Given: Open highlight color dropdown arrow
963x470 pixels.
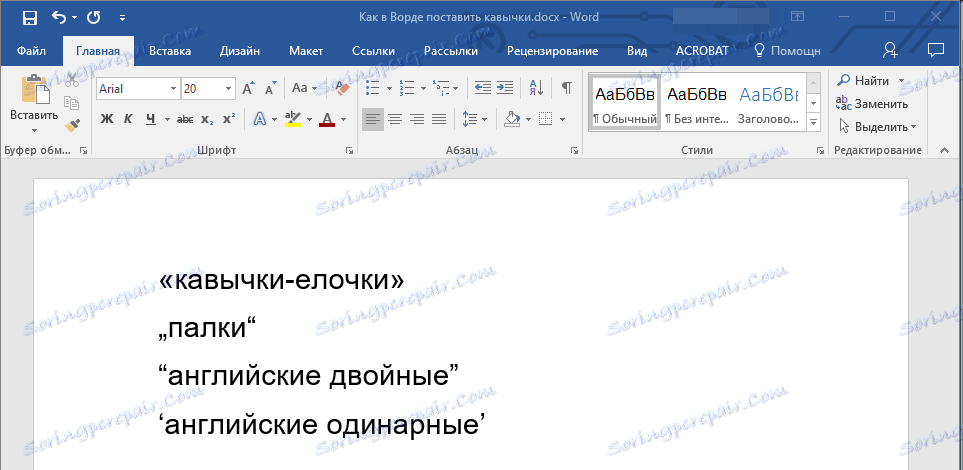Looking at the screenshot, I should tap(309, 119).
